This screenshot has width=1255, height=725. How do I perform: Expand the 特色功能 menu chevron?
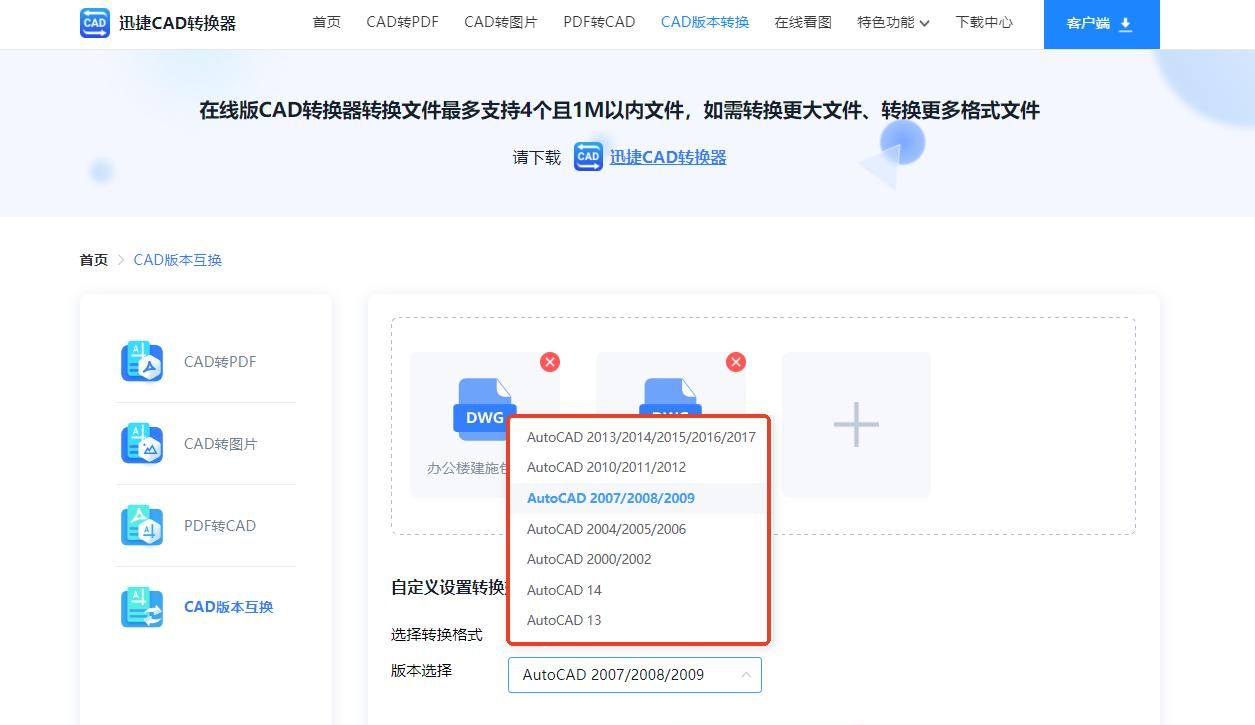point(923,21)
